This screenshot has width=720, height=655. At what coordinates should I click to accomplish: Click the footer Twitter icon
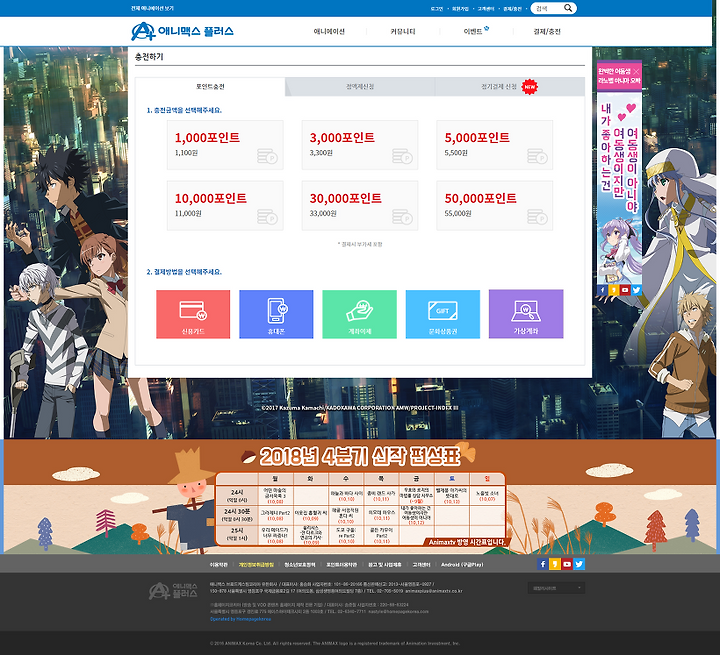pyautogui.click(x=579, y=564)
